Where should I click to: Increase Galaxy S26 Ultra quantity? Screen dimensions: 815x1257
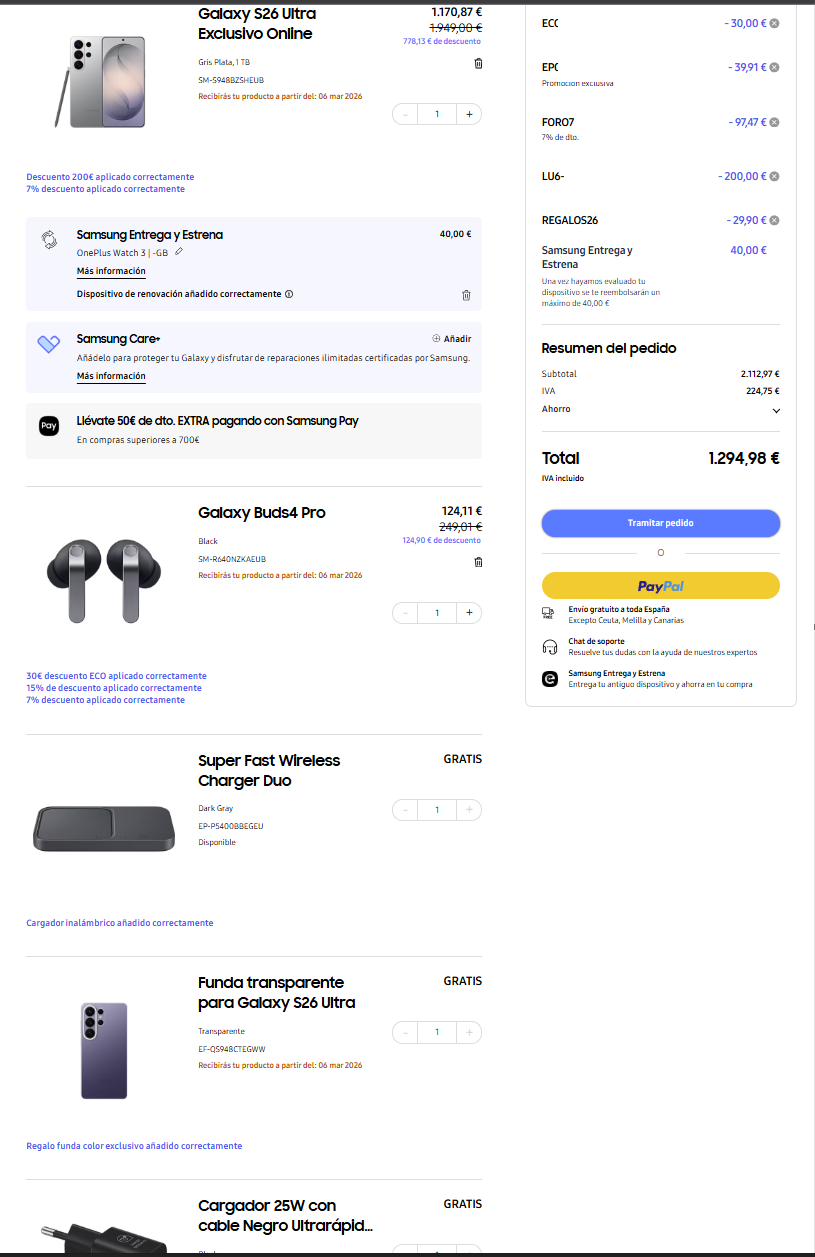pyautogui.click(x=469, y=114)
